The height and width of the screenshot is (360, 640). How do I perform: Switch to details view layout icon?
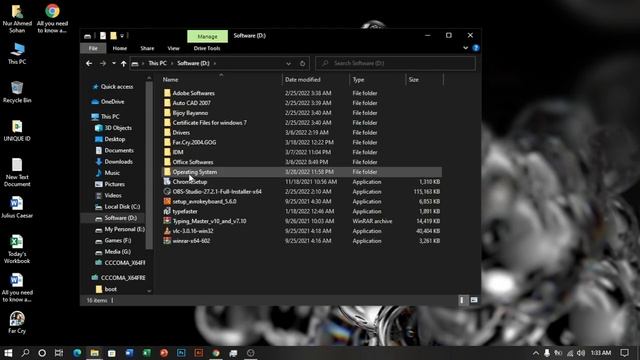[462, 300]
